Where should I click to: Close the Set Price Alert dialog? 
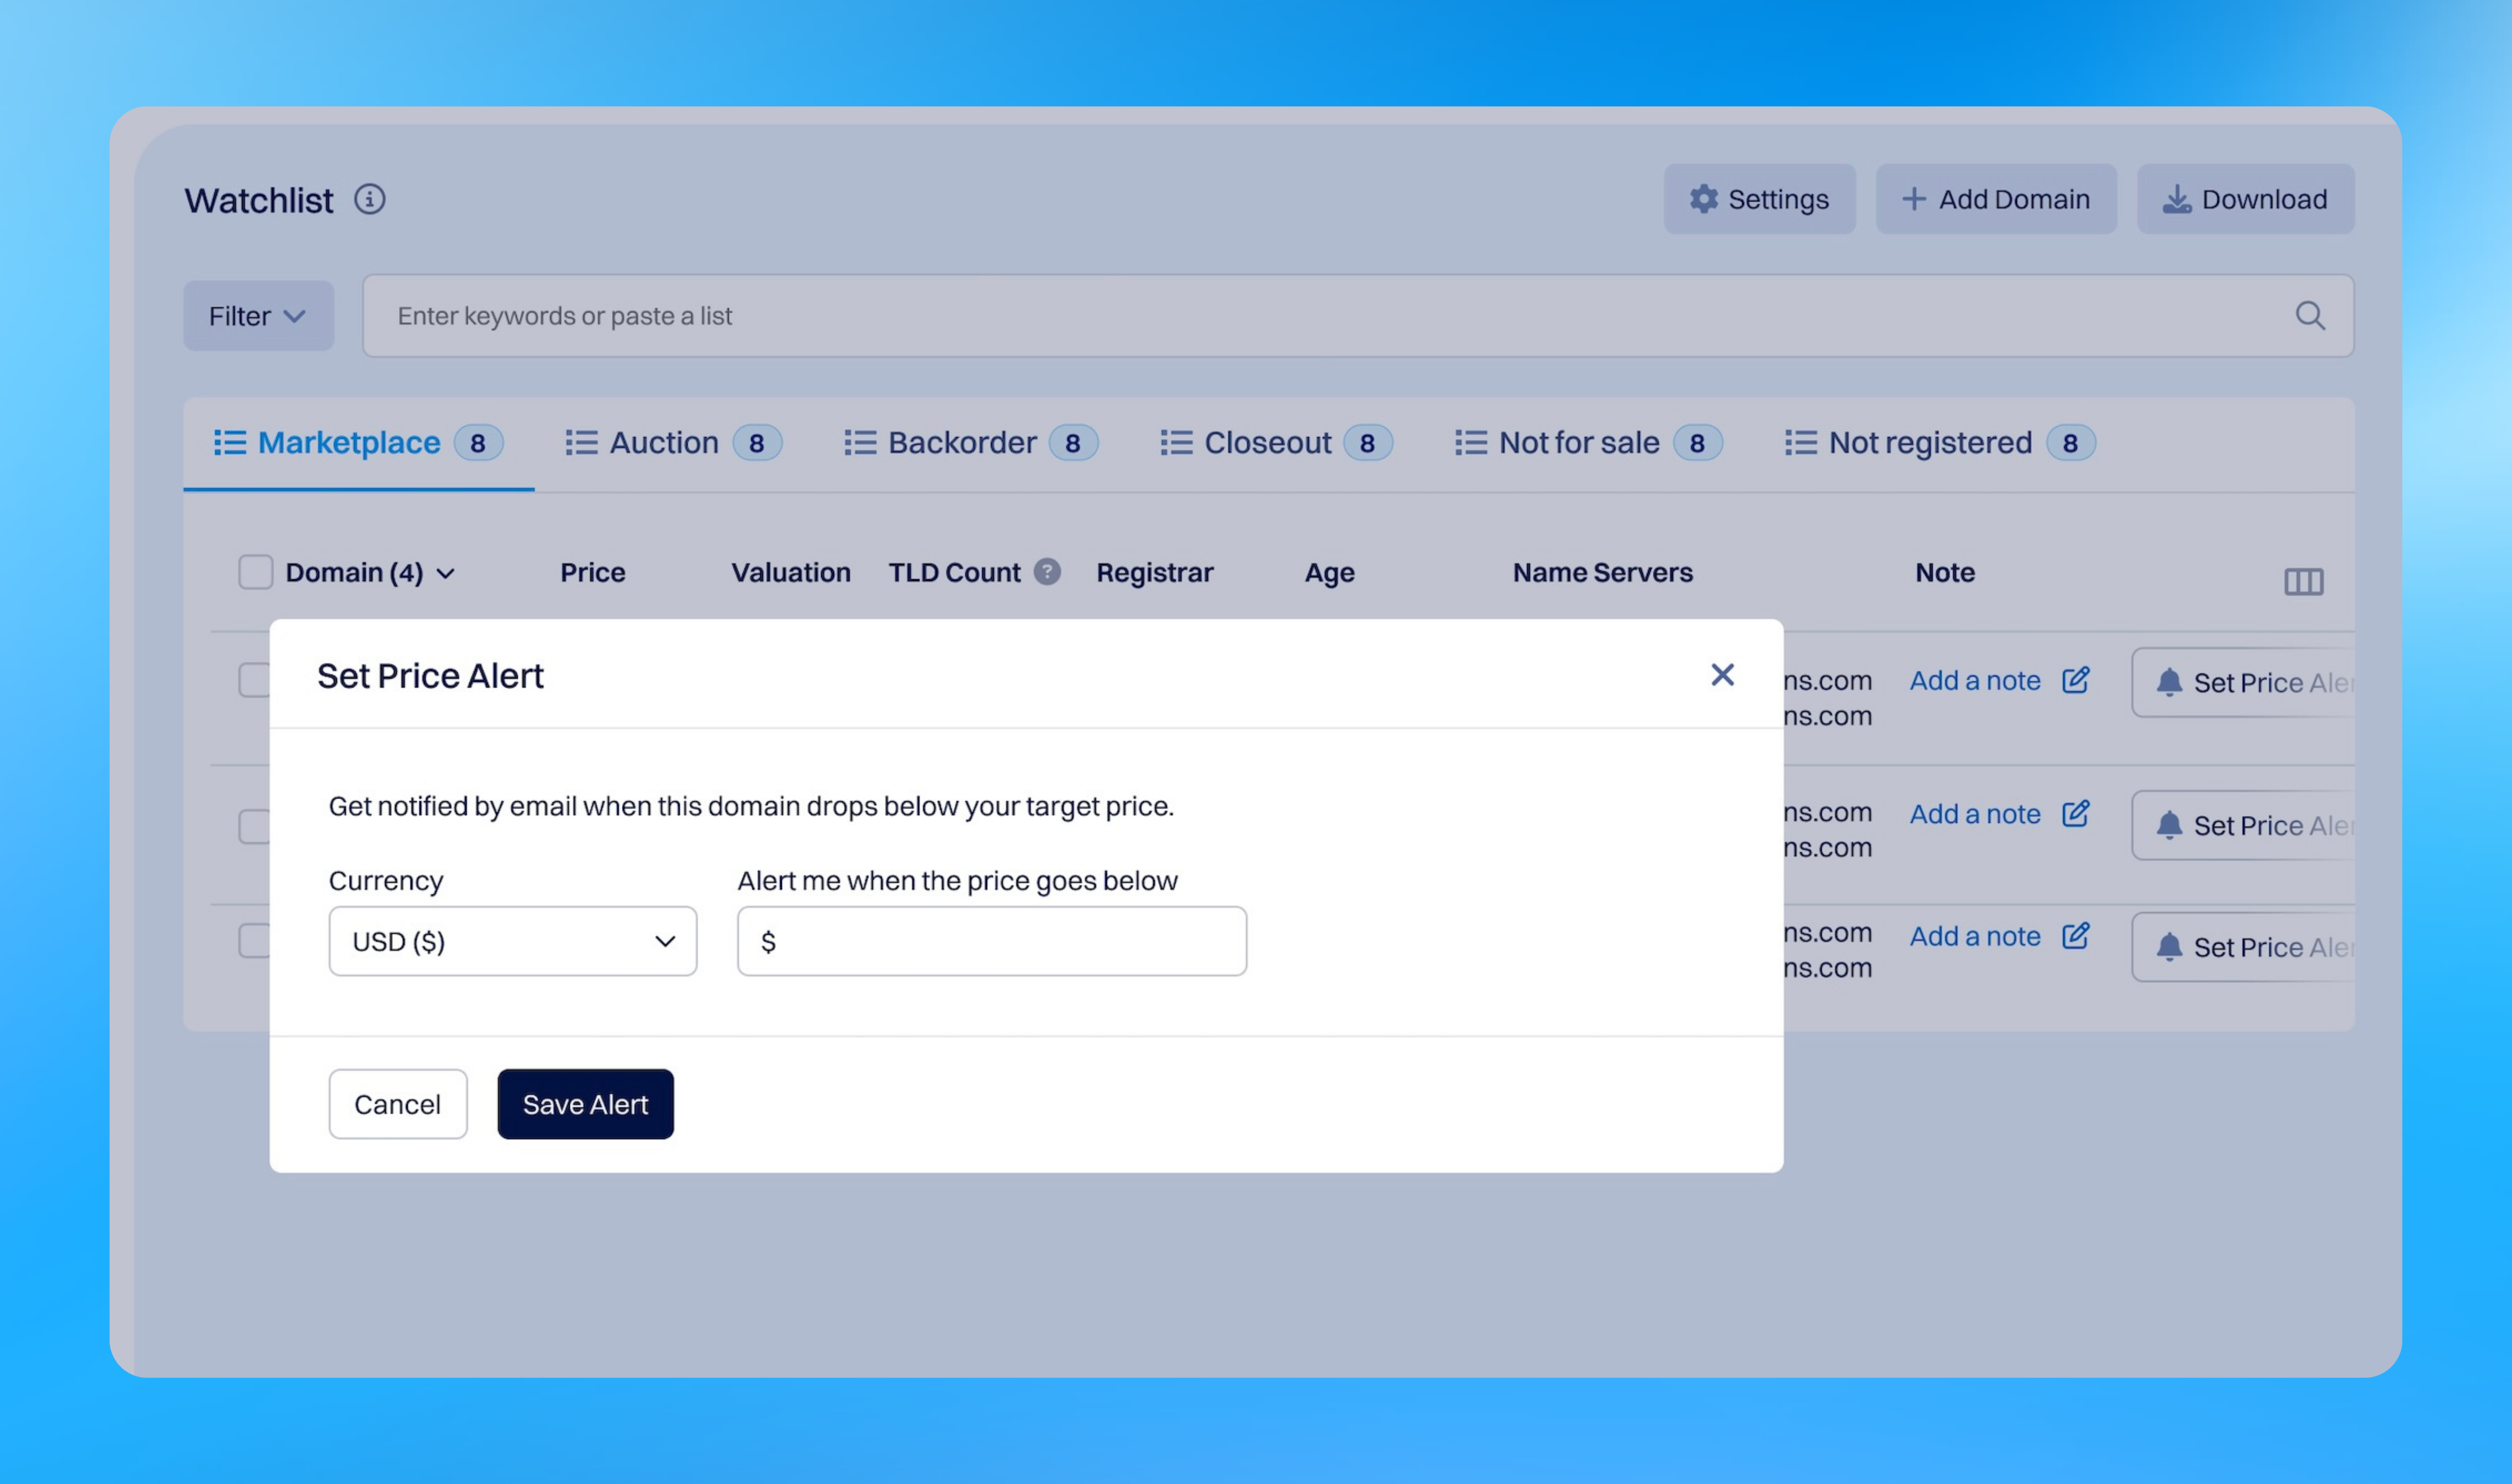click(x=1722, y=675)
